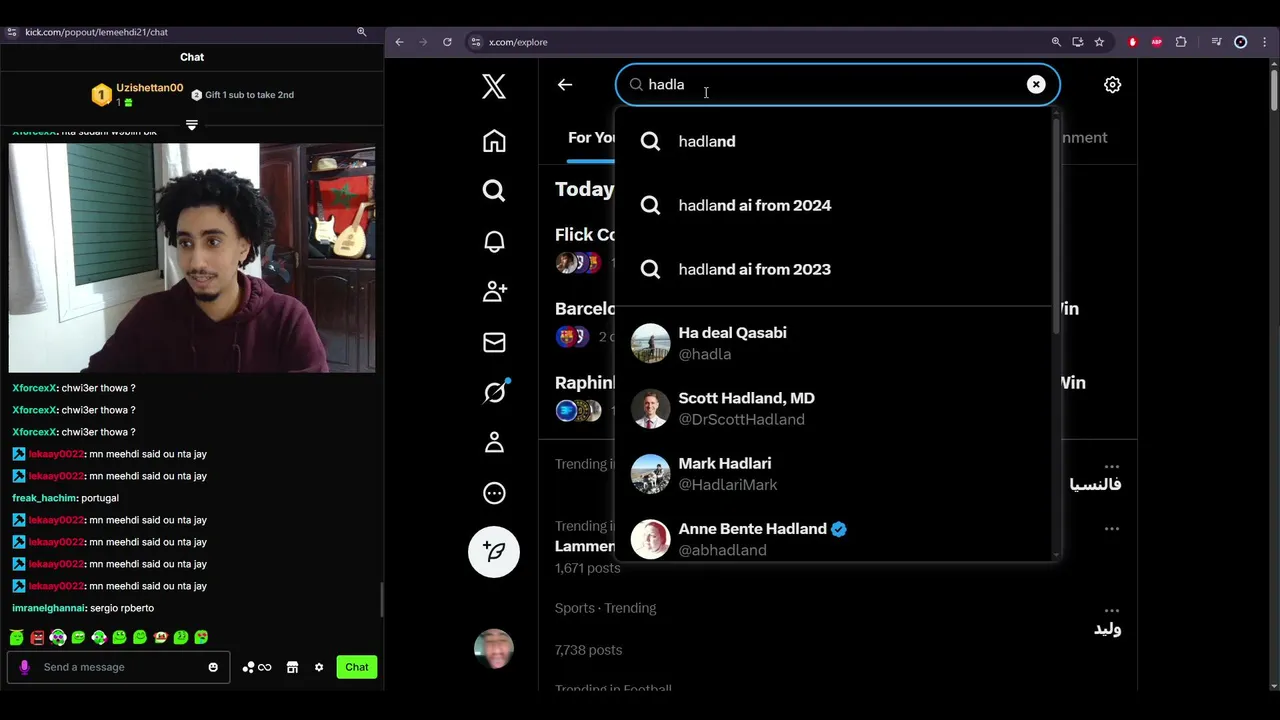Click the x.com/explore address bar
Screen dimensions: 1280x720
[760, 42]
